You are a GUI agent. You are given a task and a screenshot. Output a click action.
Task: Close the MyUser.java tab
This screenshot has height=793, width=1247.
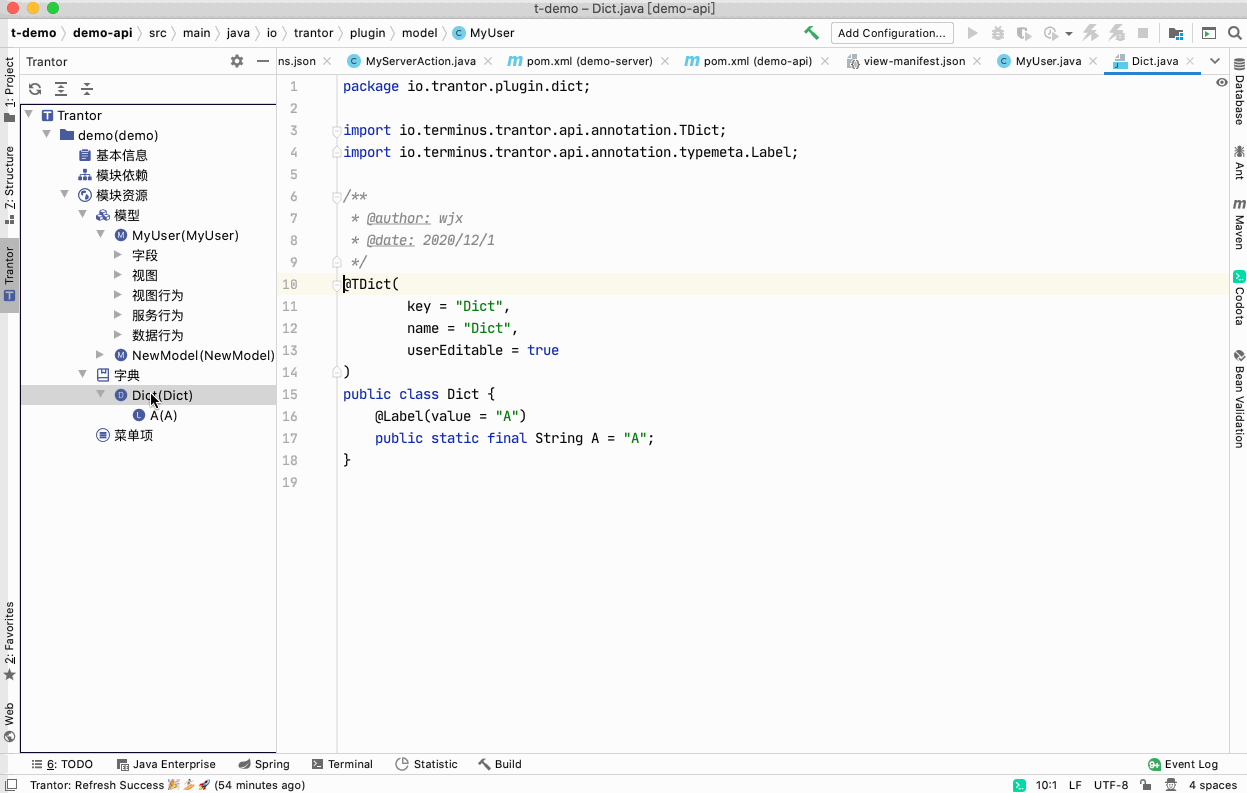pyautogui.click(x=1093, y=61)
